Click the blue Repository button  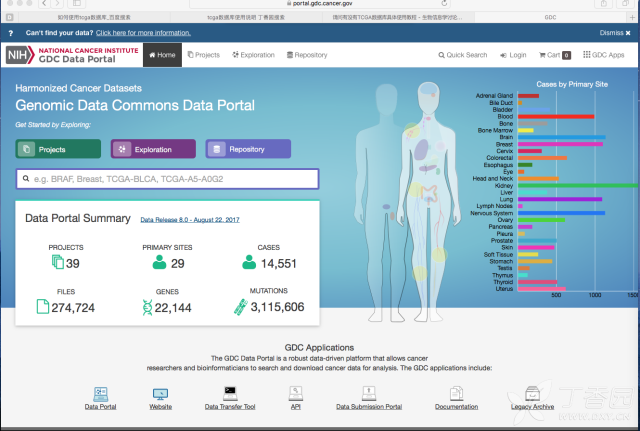pyautogui.click(x=248, y=149)
